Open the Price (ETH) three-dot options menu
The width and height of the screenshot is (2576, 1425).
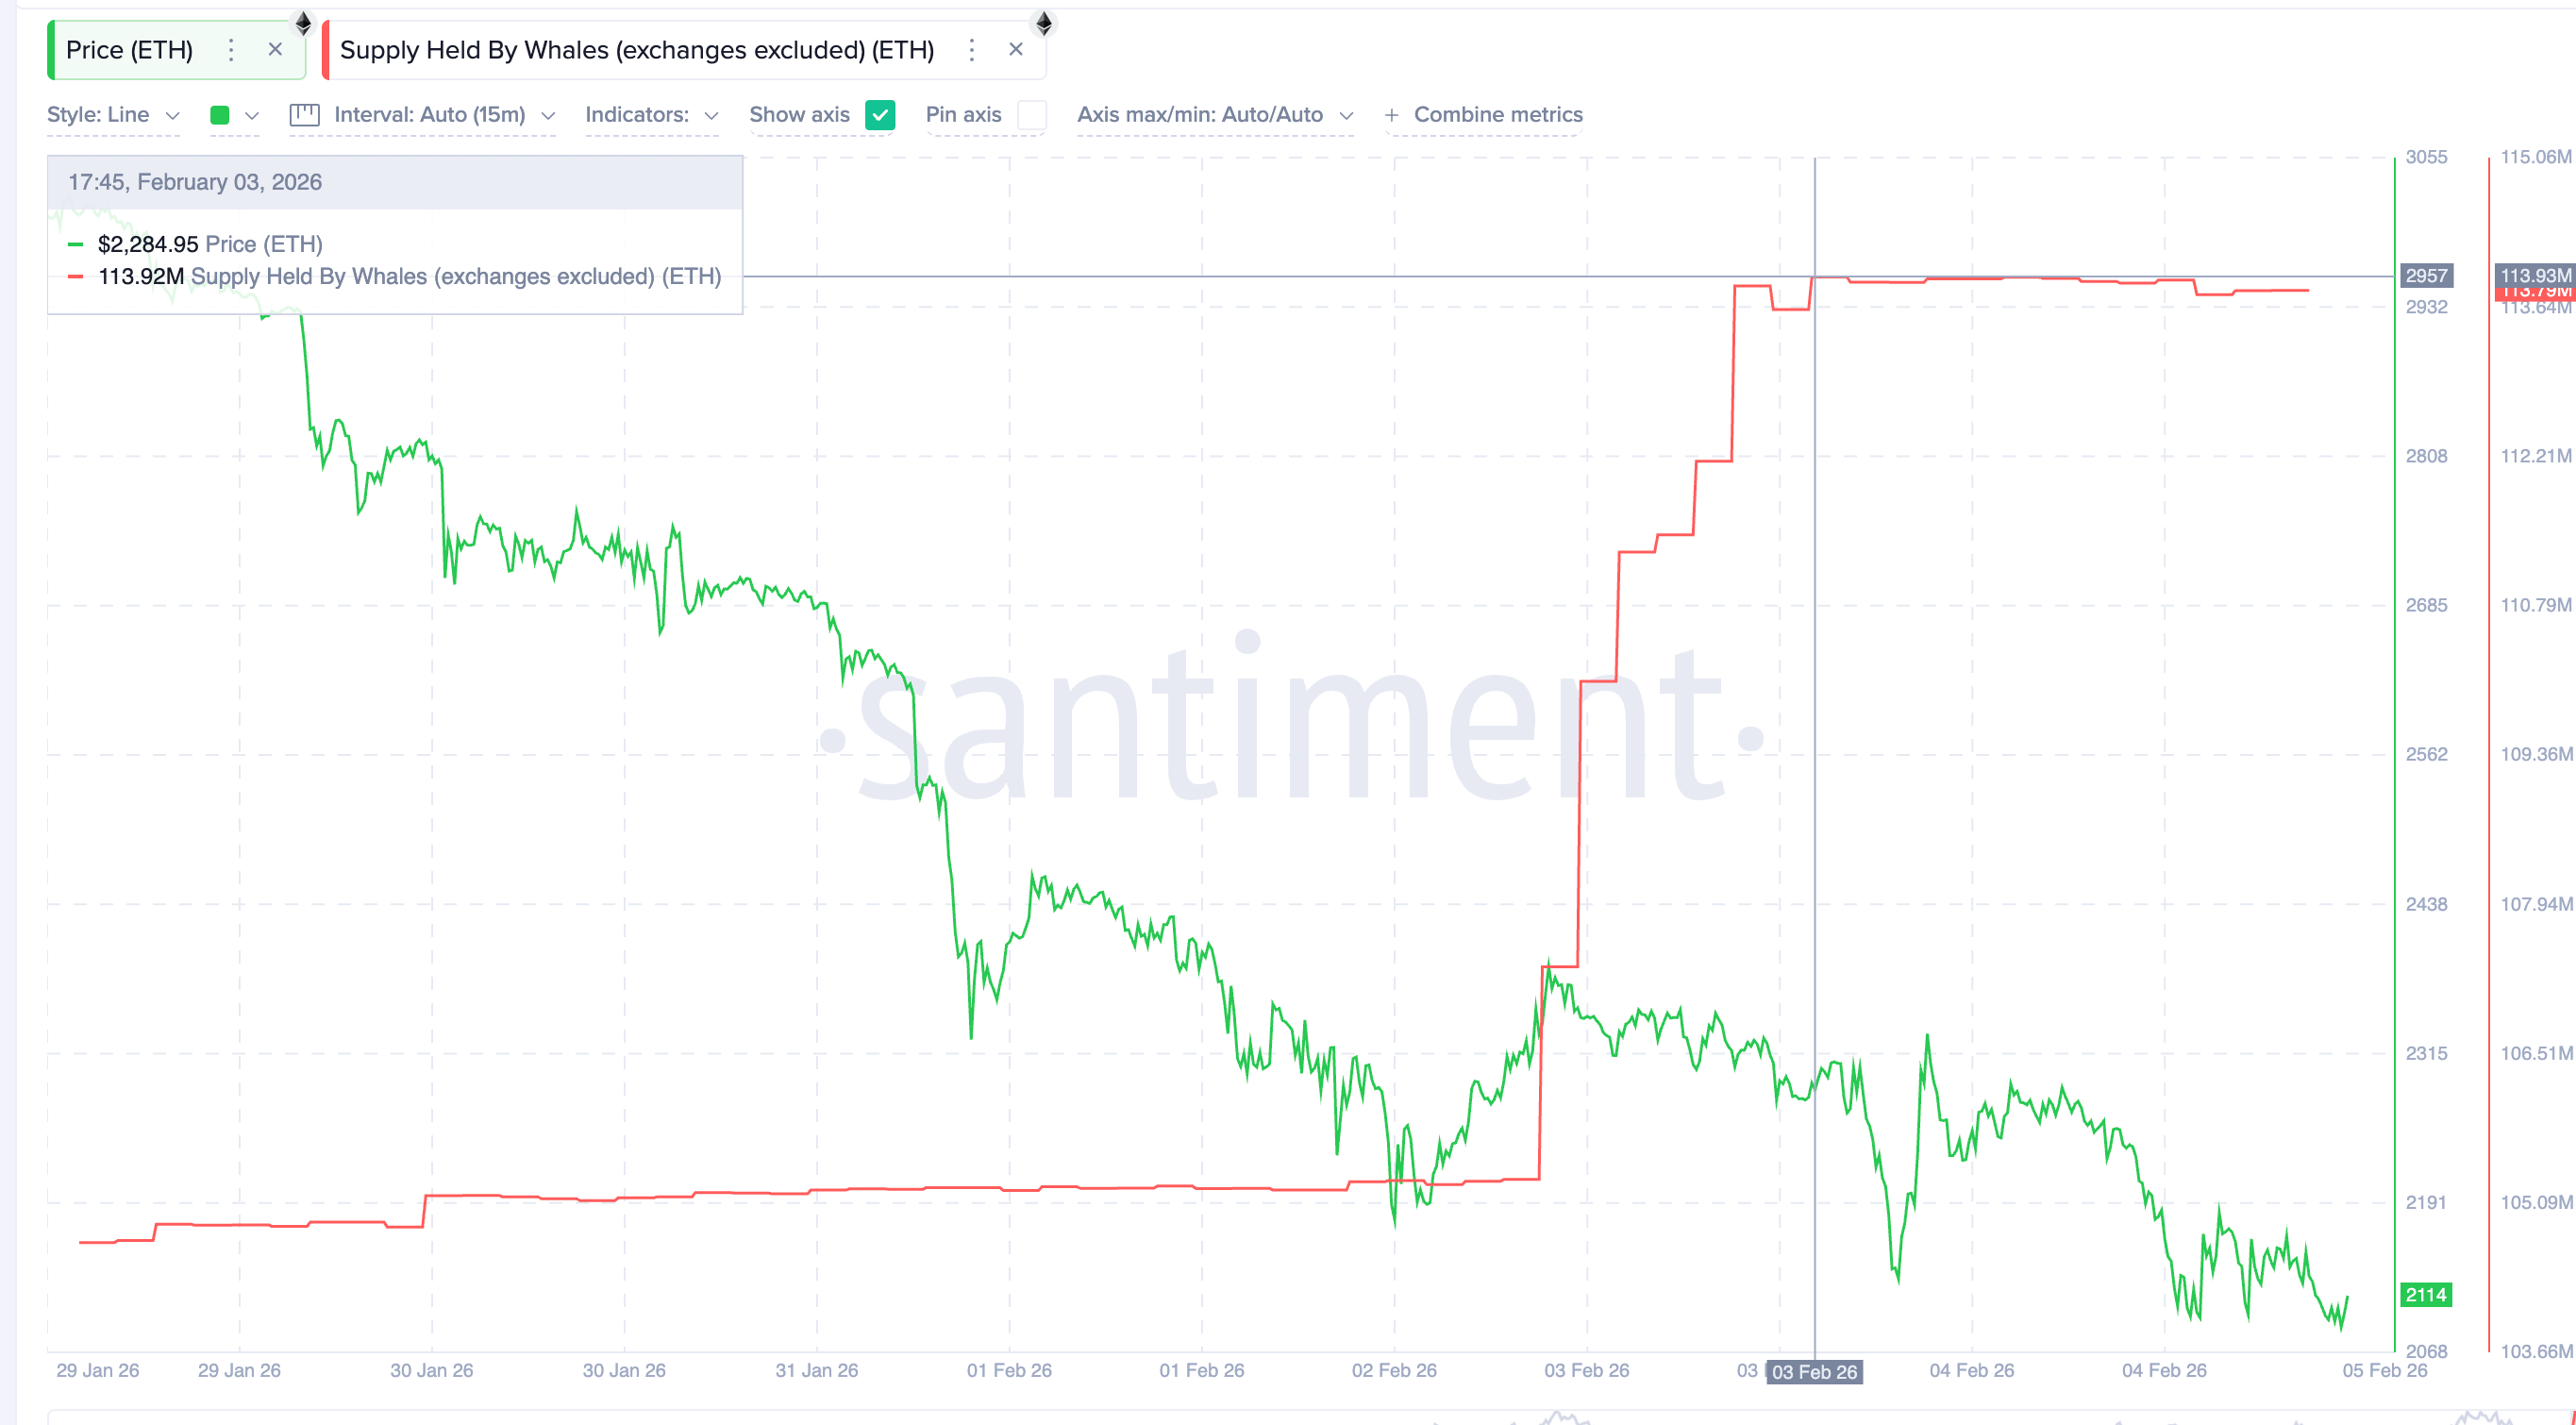[231, 48]
